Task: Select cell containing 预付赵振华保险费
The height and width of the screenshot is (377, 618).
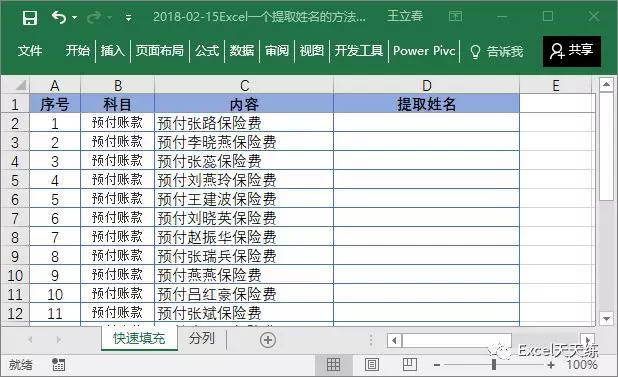Action: coord(244,237)
